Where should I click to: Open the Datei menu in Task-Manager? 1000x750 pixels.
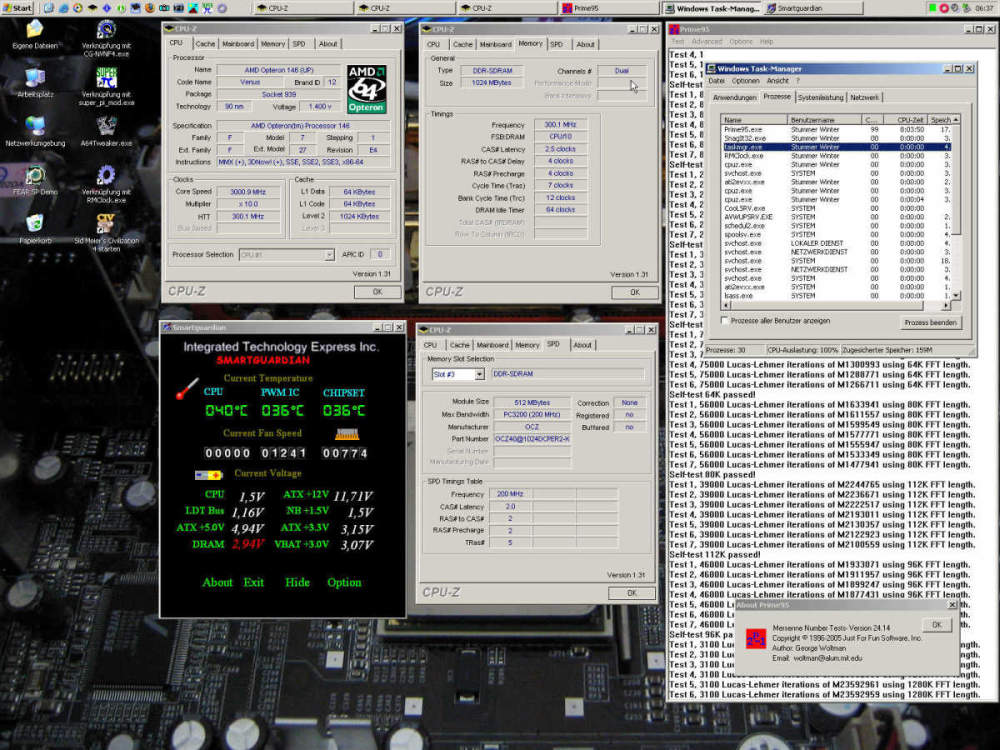(716, 81)
